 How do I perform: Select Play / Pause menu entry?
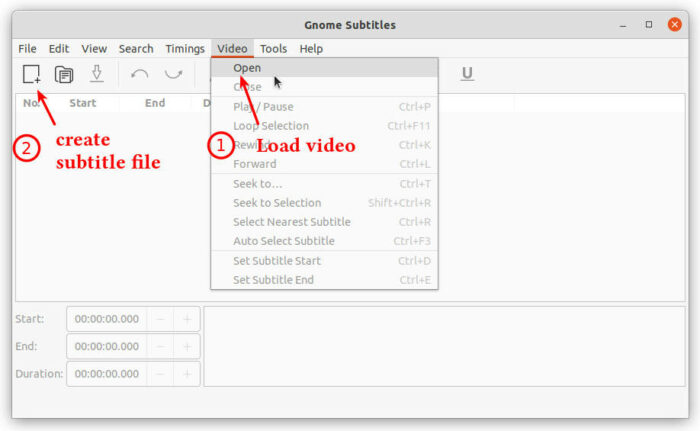[x=324, y=107]
